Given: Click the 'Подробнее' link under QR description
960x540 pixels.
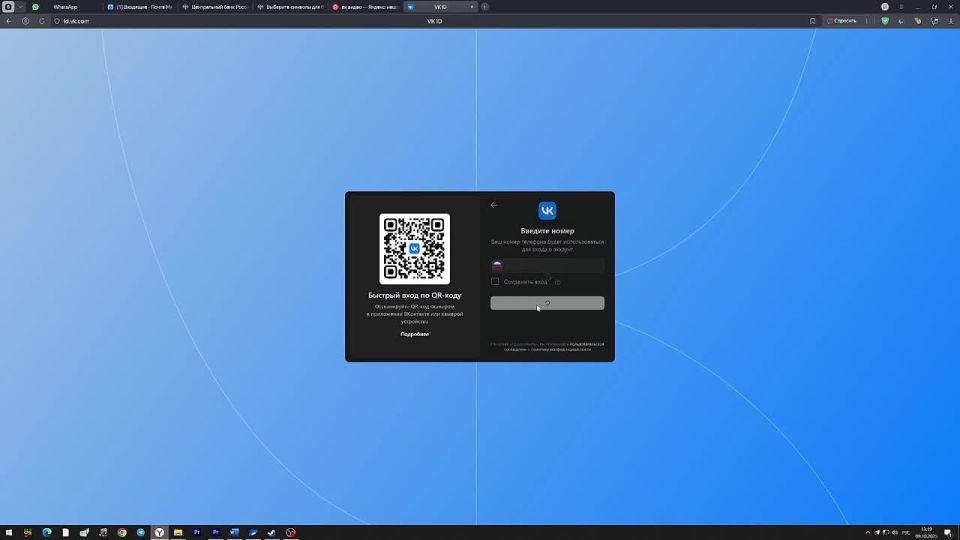Looking at the screenshot, I should (x=414, y=334).
